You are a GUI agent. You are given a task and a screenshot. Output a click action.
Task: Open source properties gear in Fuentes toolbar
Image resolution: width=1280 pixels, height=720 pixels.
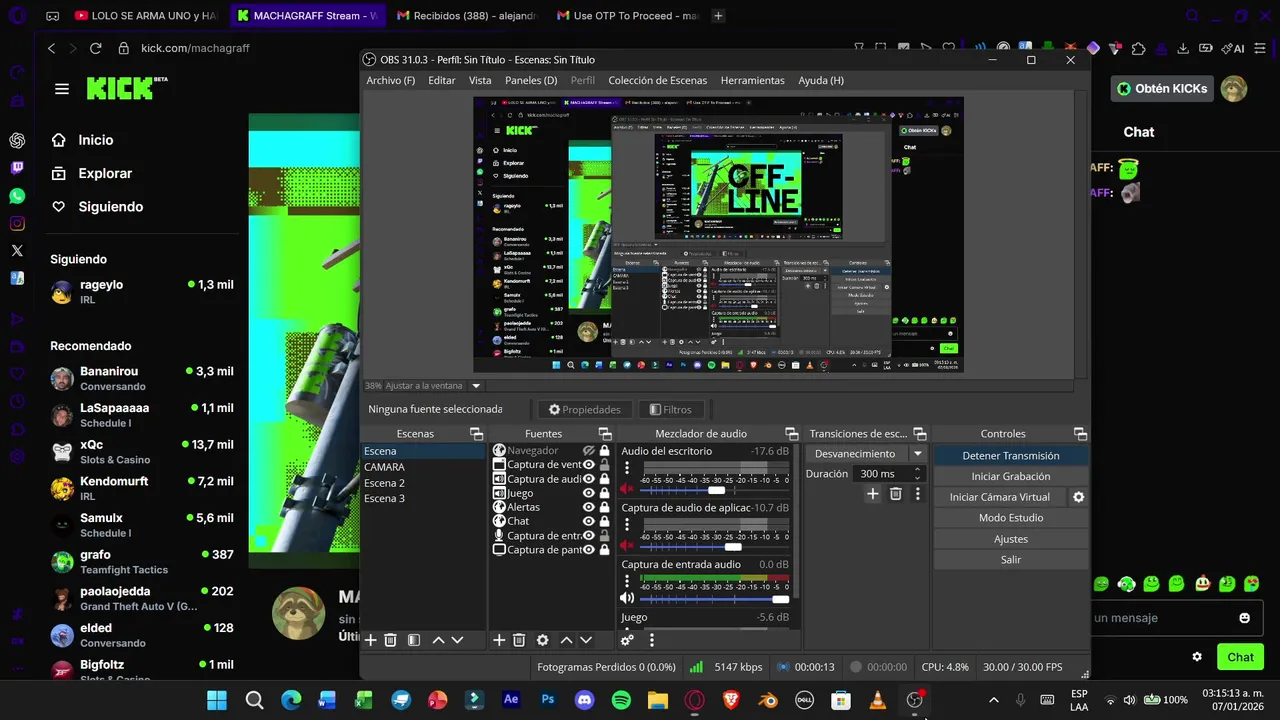[x=543, y=640]
